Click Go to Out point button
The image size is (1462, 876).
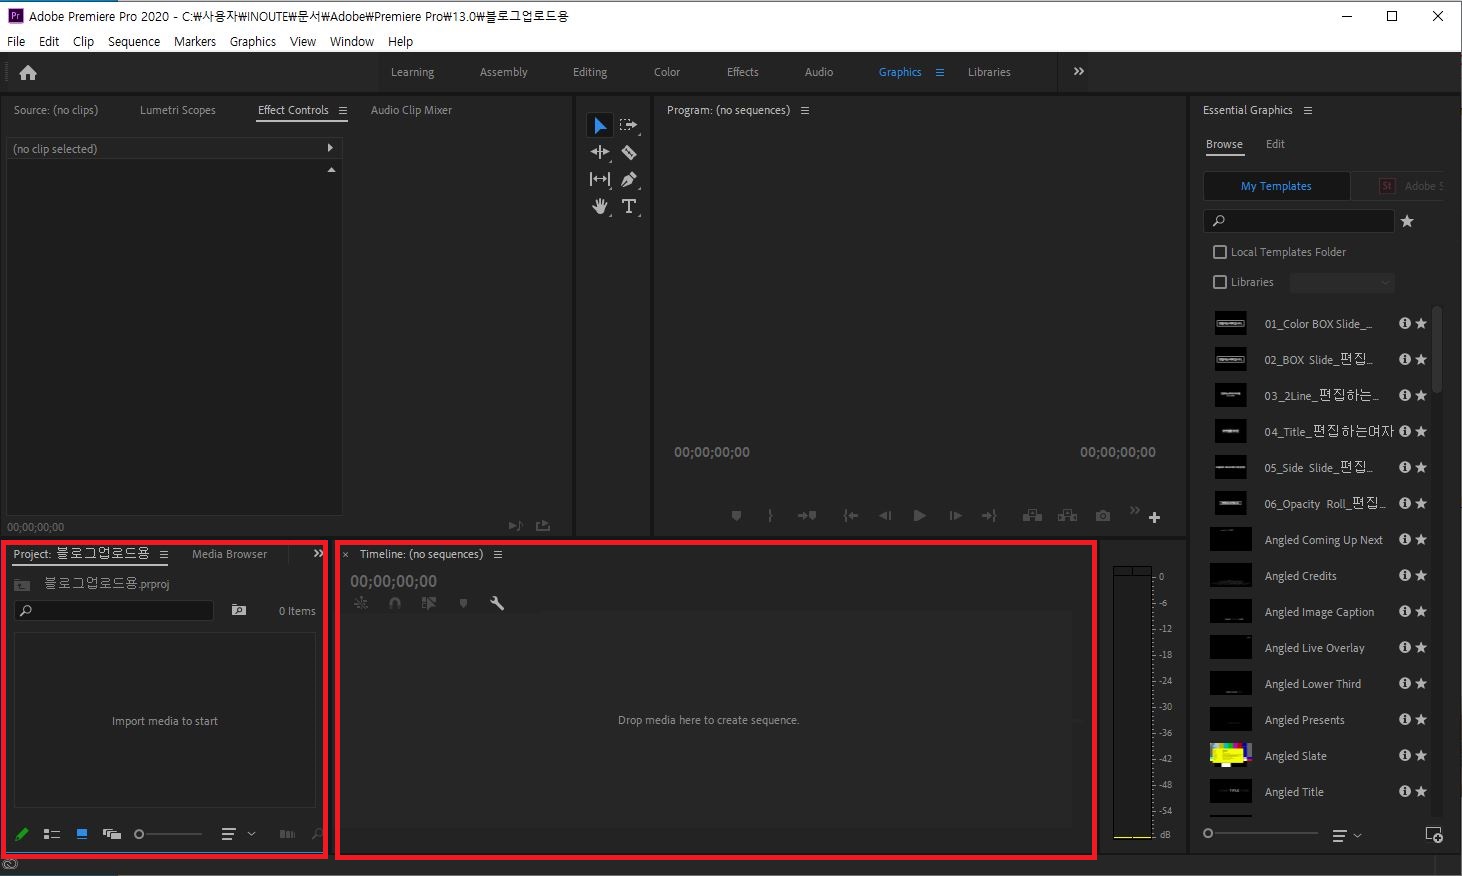click(989, 516)
